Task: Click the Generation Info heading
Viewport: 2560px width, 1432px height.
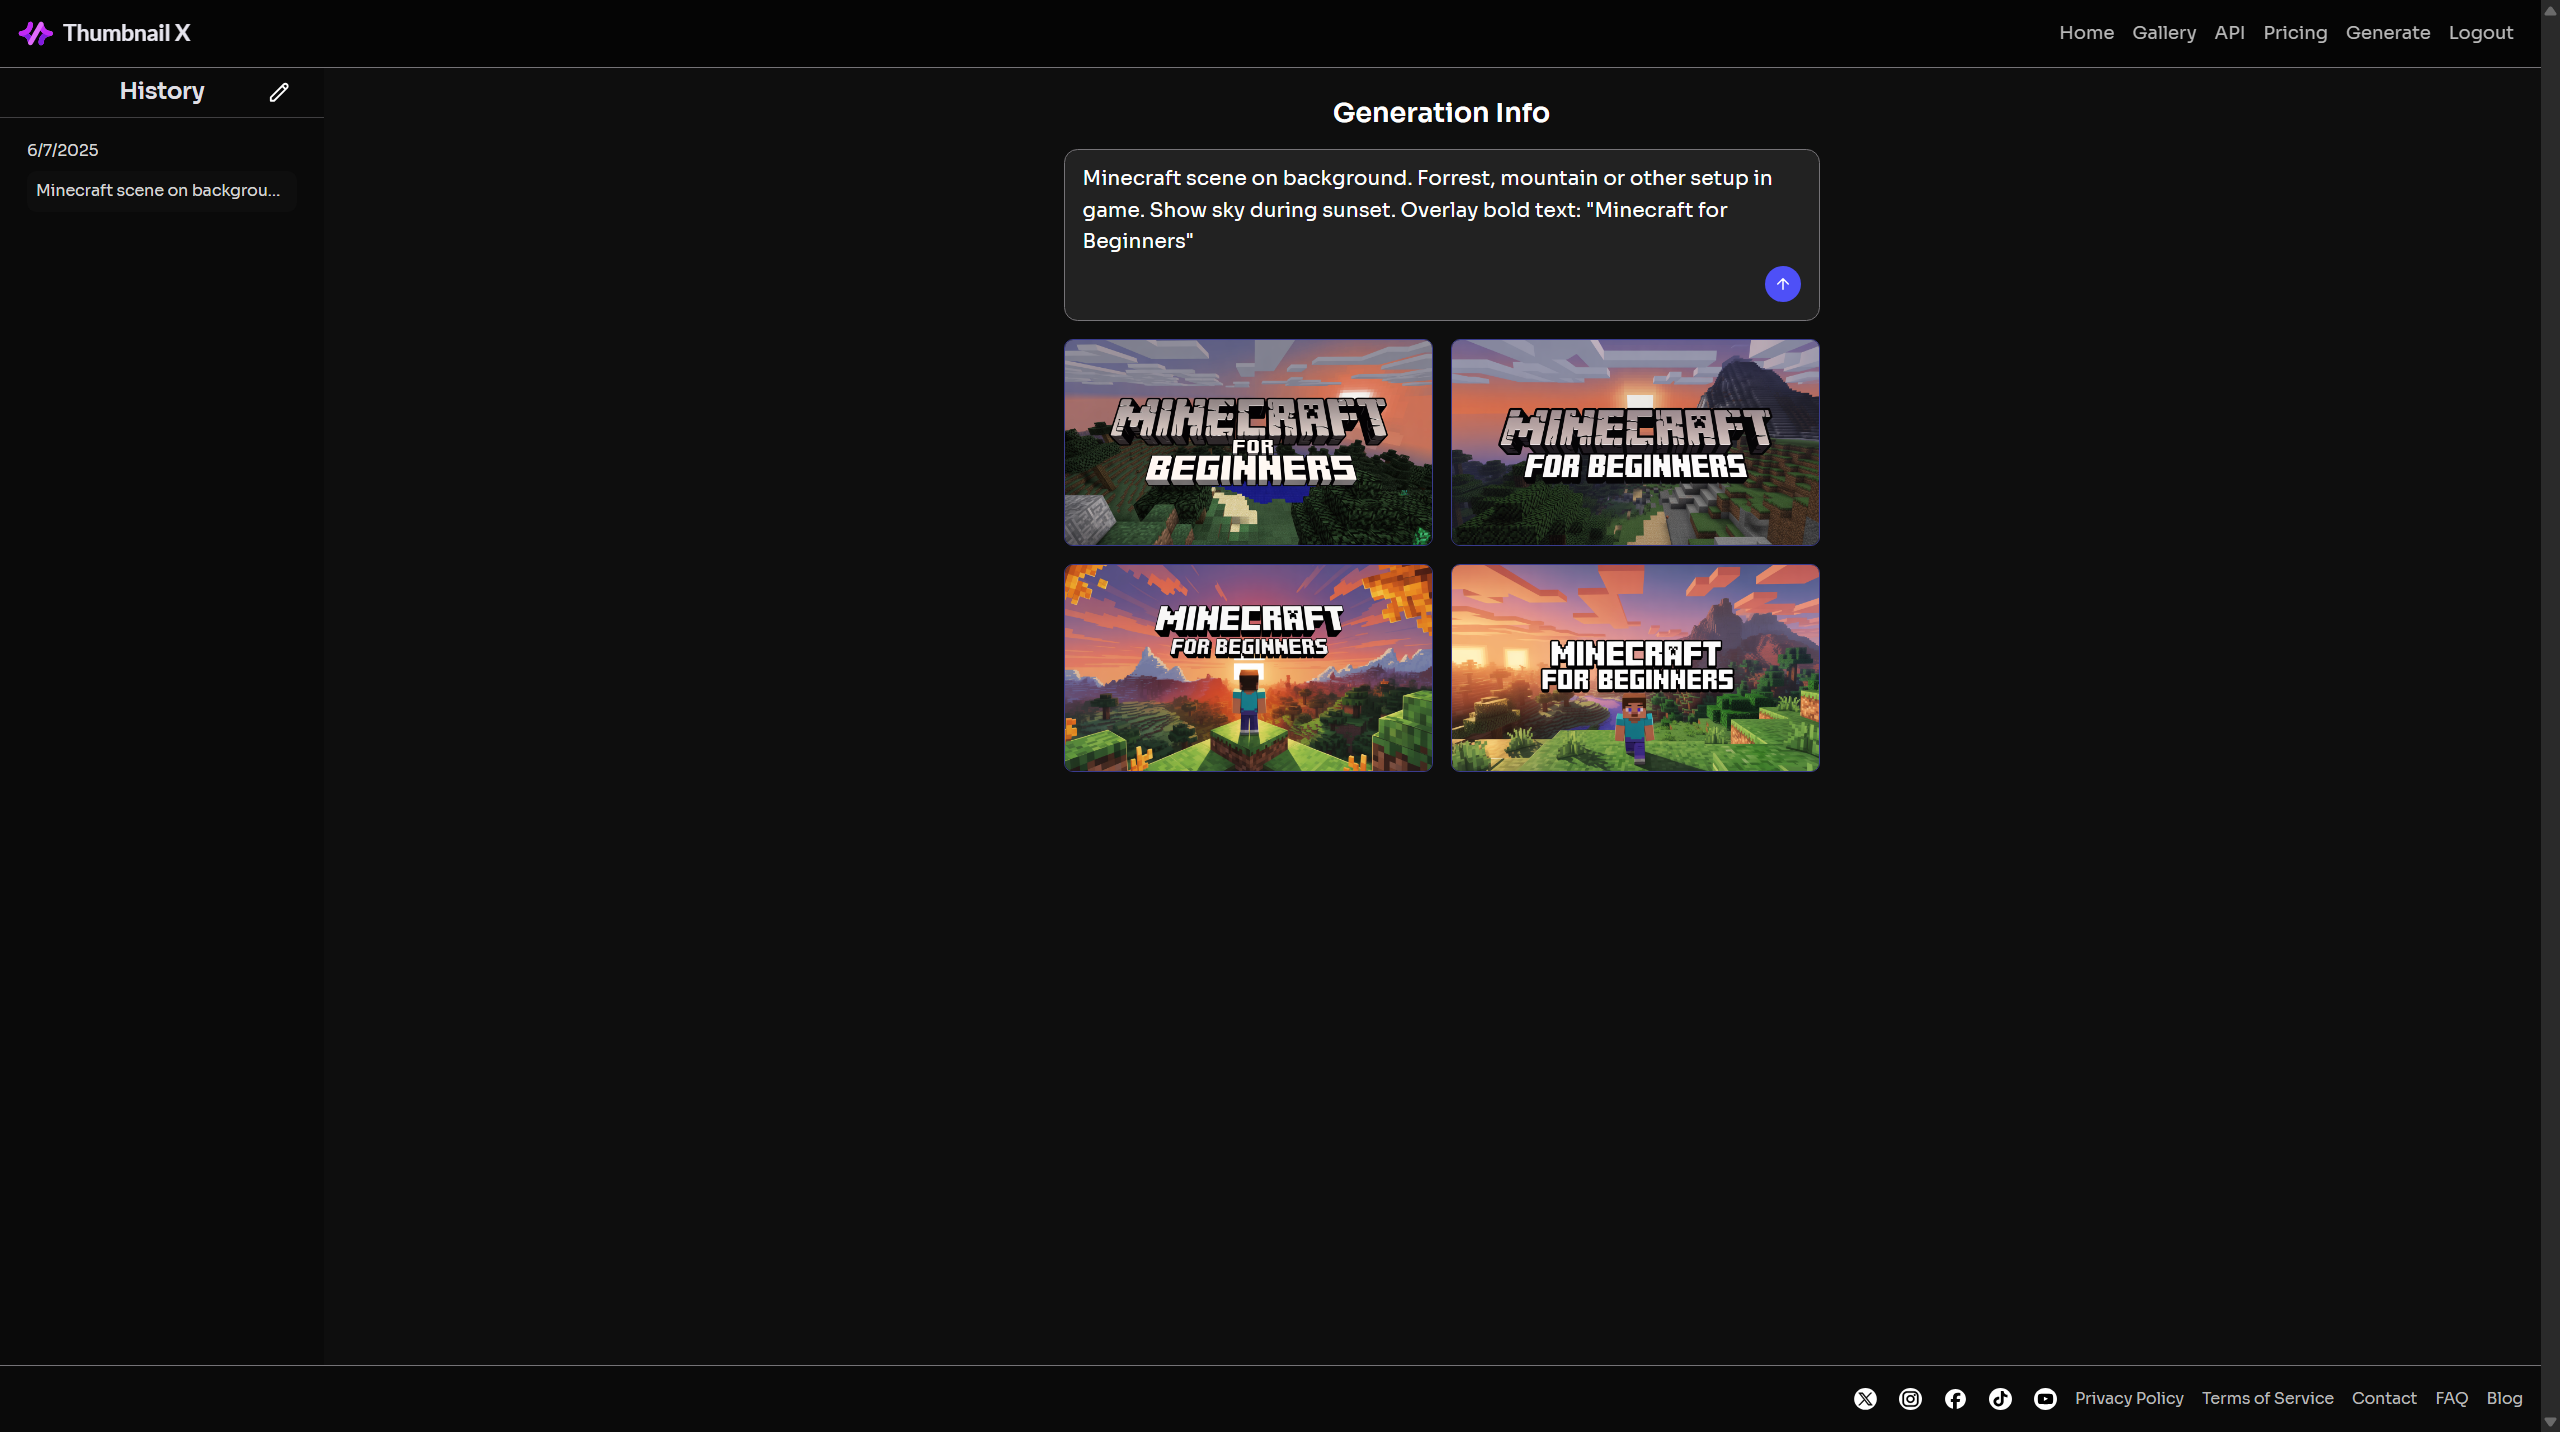Action: 1441,113
